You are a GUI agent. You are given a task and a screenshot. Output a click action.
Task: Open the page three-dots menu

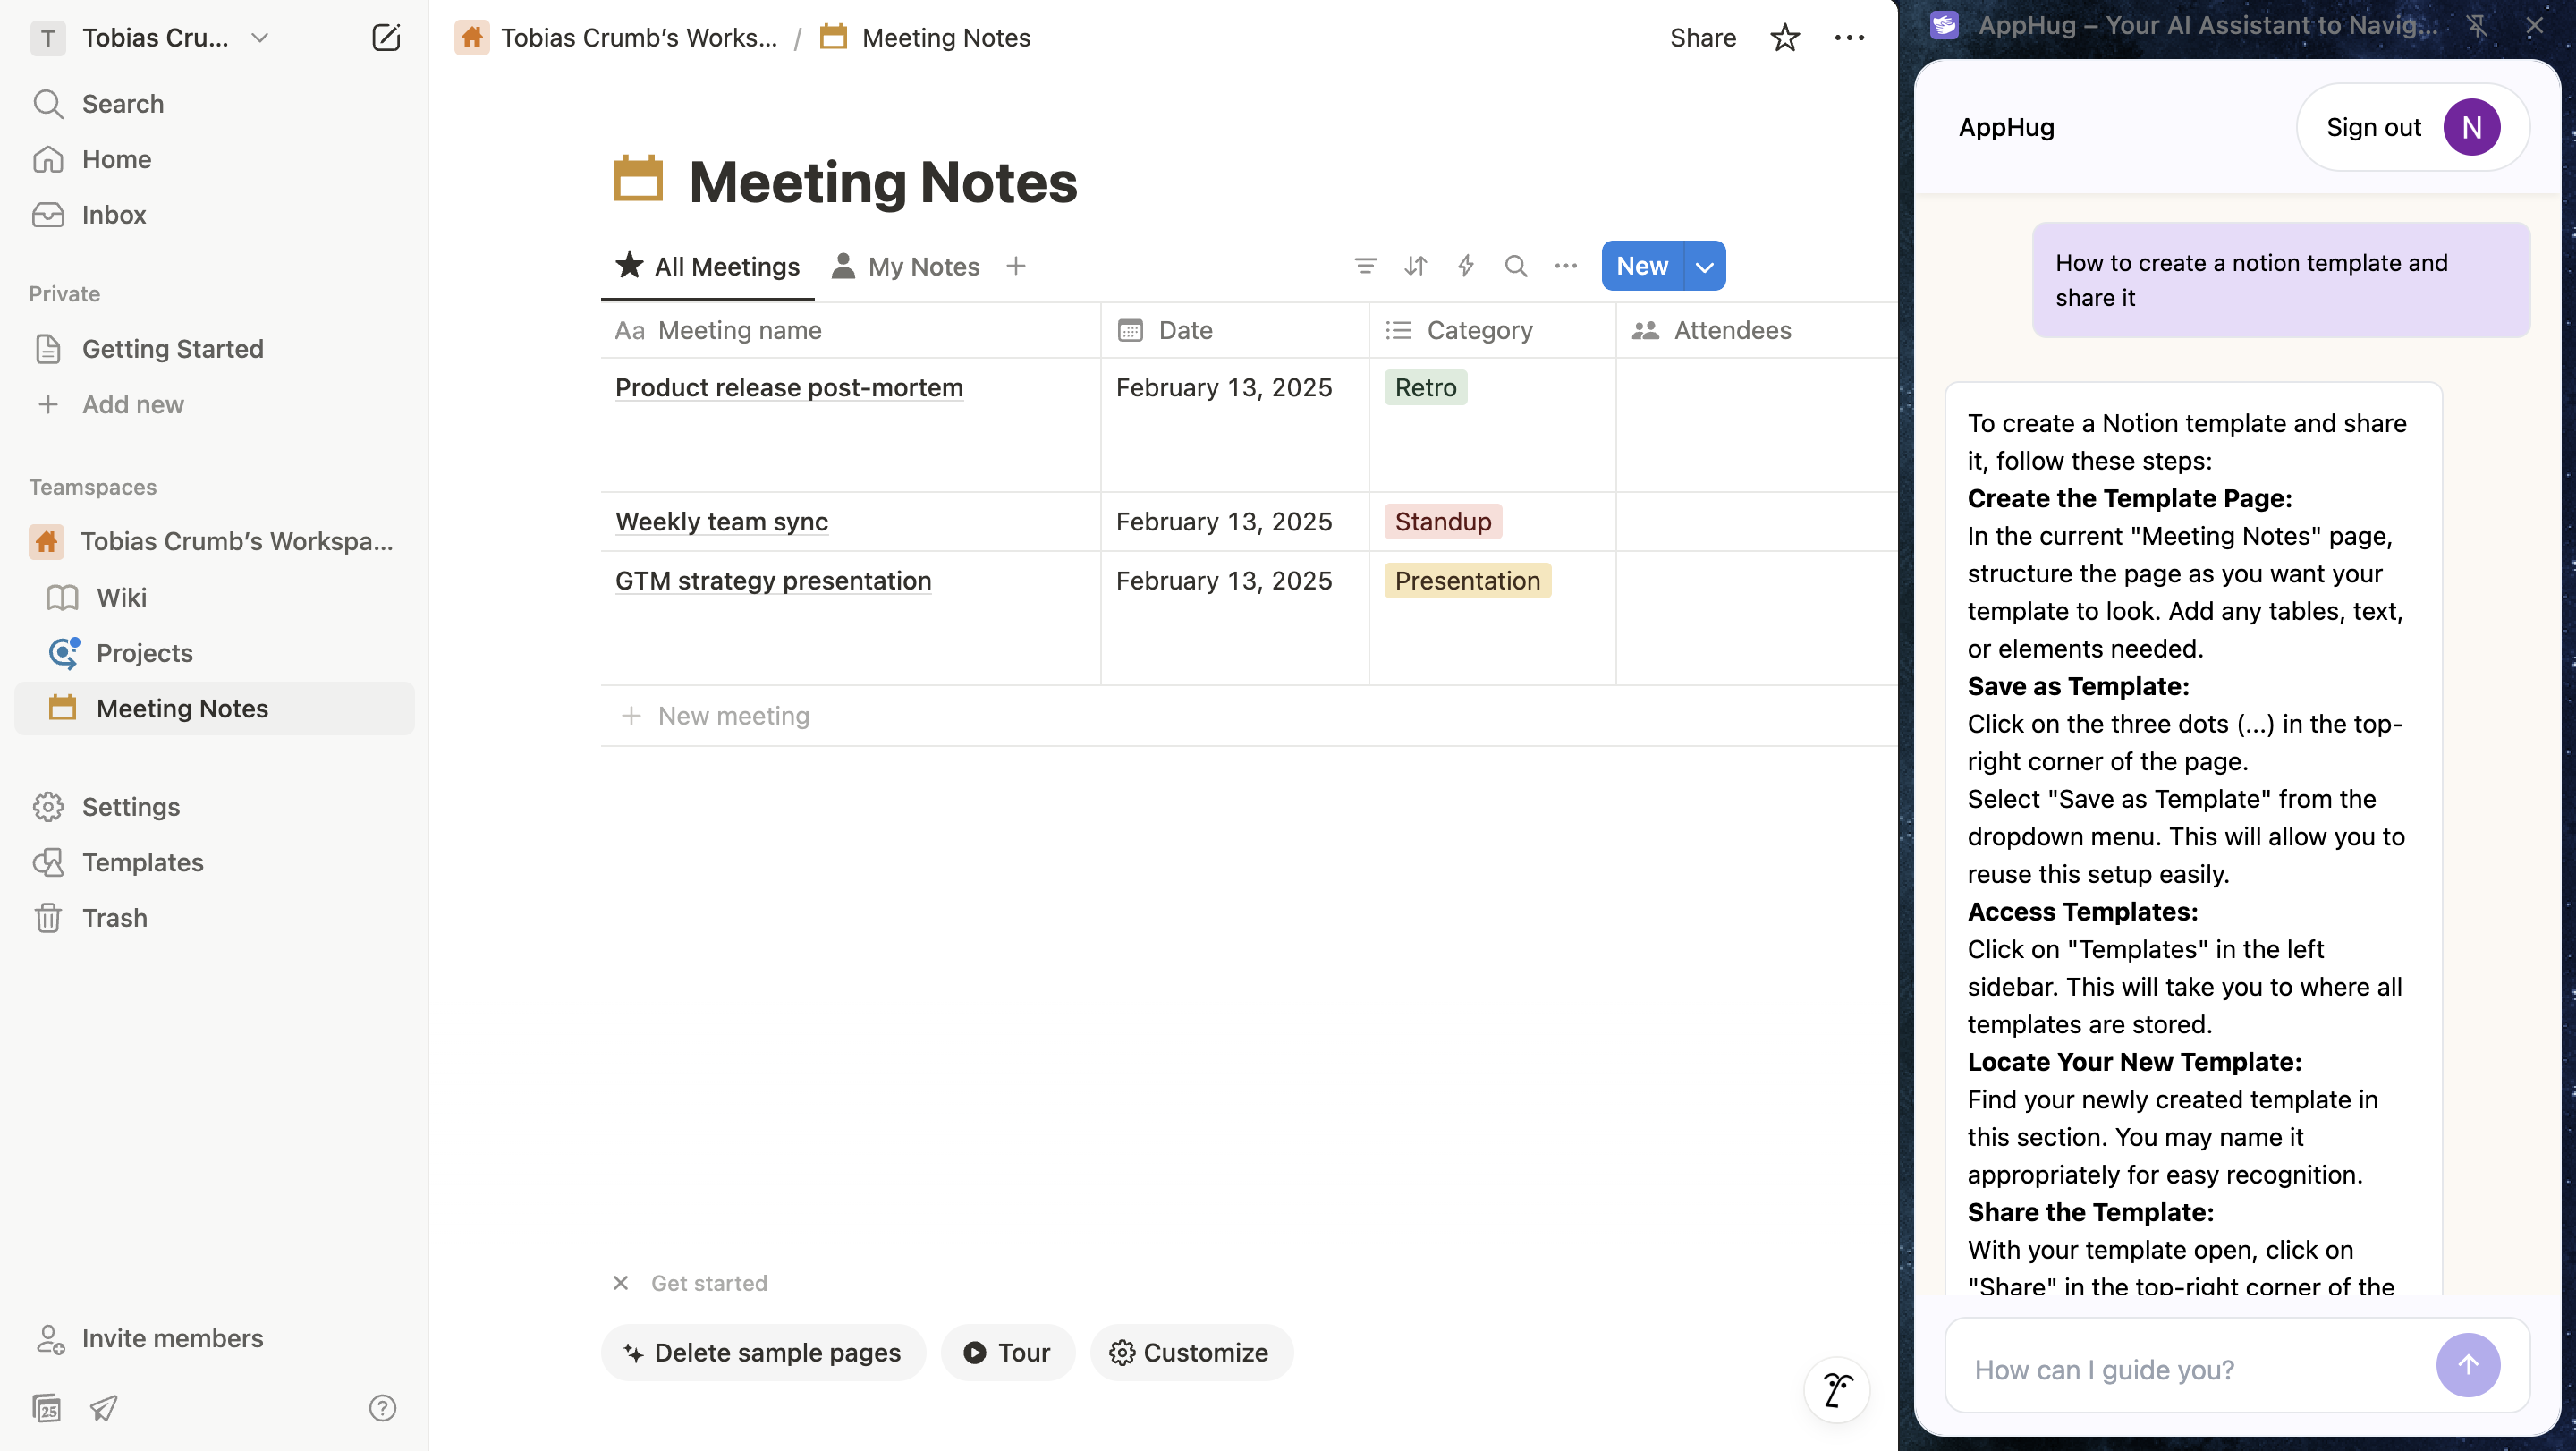[x=1849, y=38]
